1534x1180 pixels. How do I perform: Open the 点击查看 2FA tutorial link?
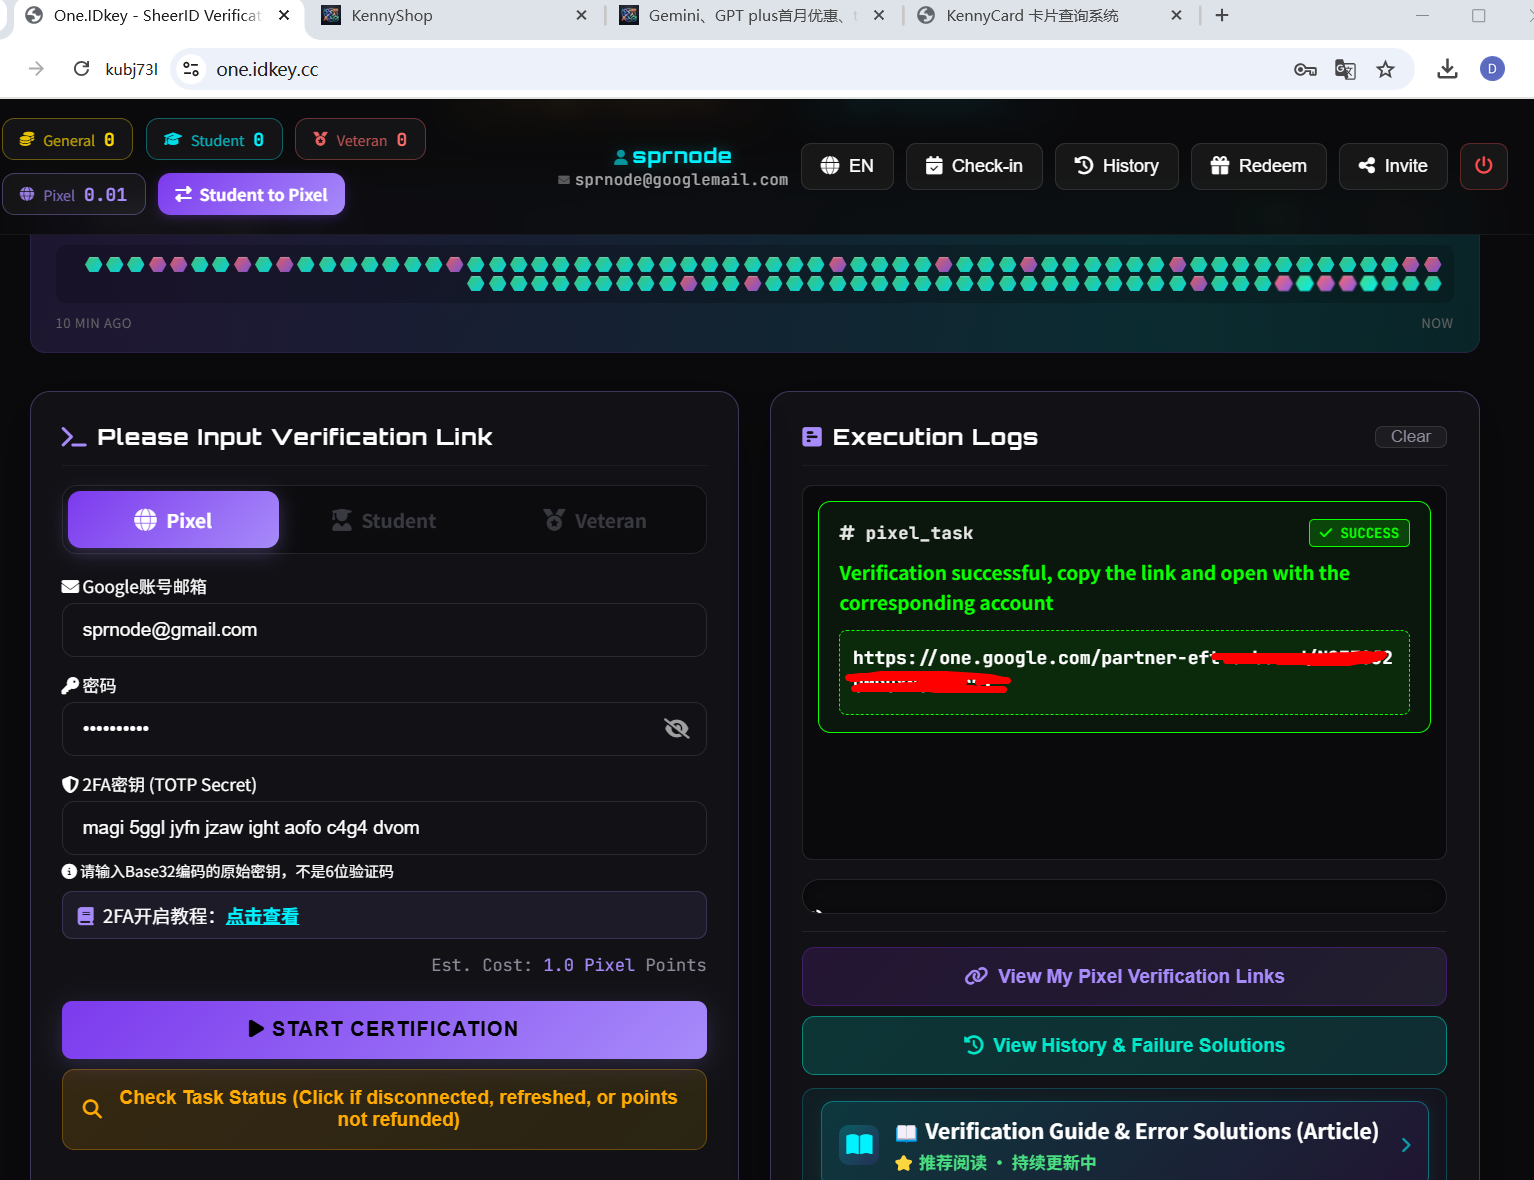(x=262, y=916)
